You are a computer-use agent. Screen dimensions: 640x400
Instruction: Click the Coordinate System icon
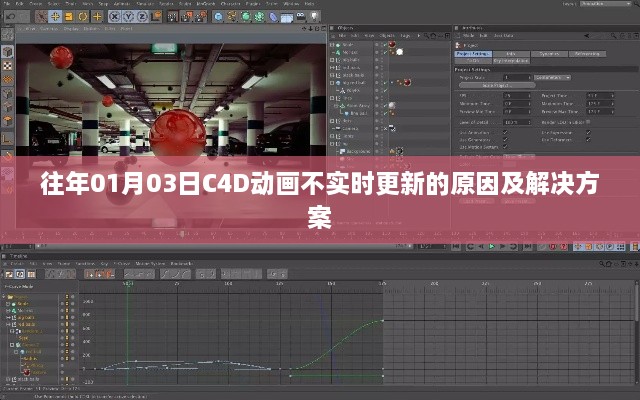tap(156, 17)
